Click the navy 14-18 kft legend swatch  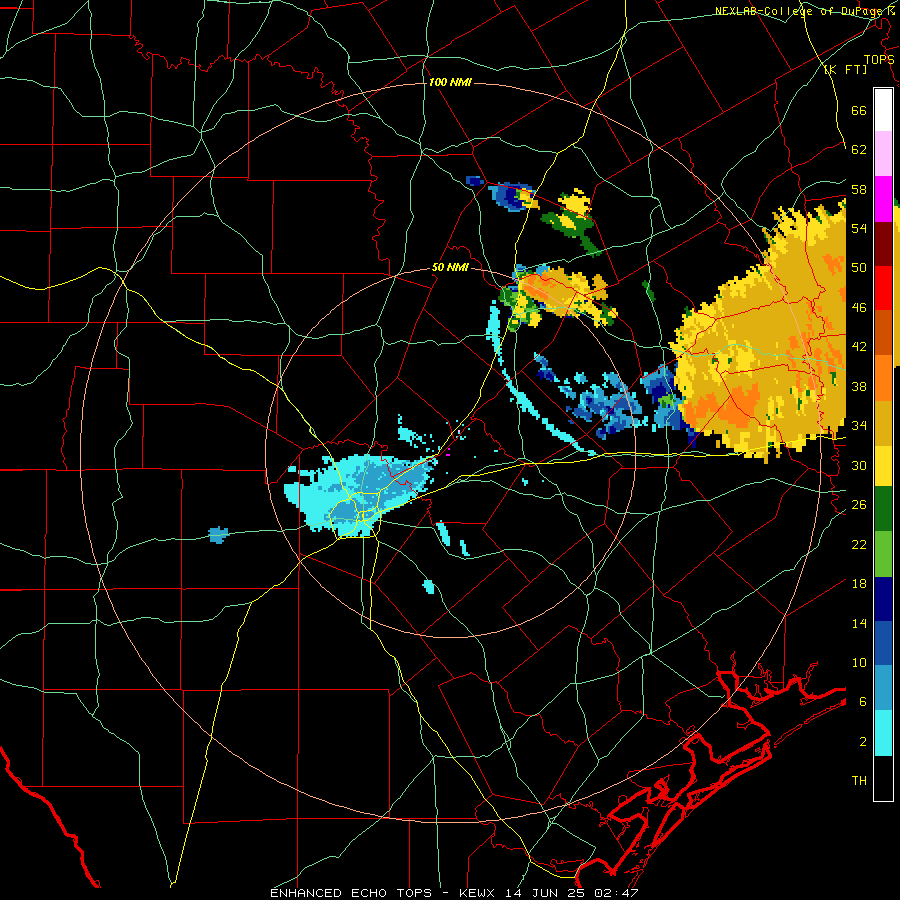tap(883, 599)
